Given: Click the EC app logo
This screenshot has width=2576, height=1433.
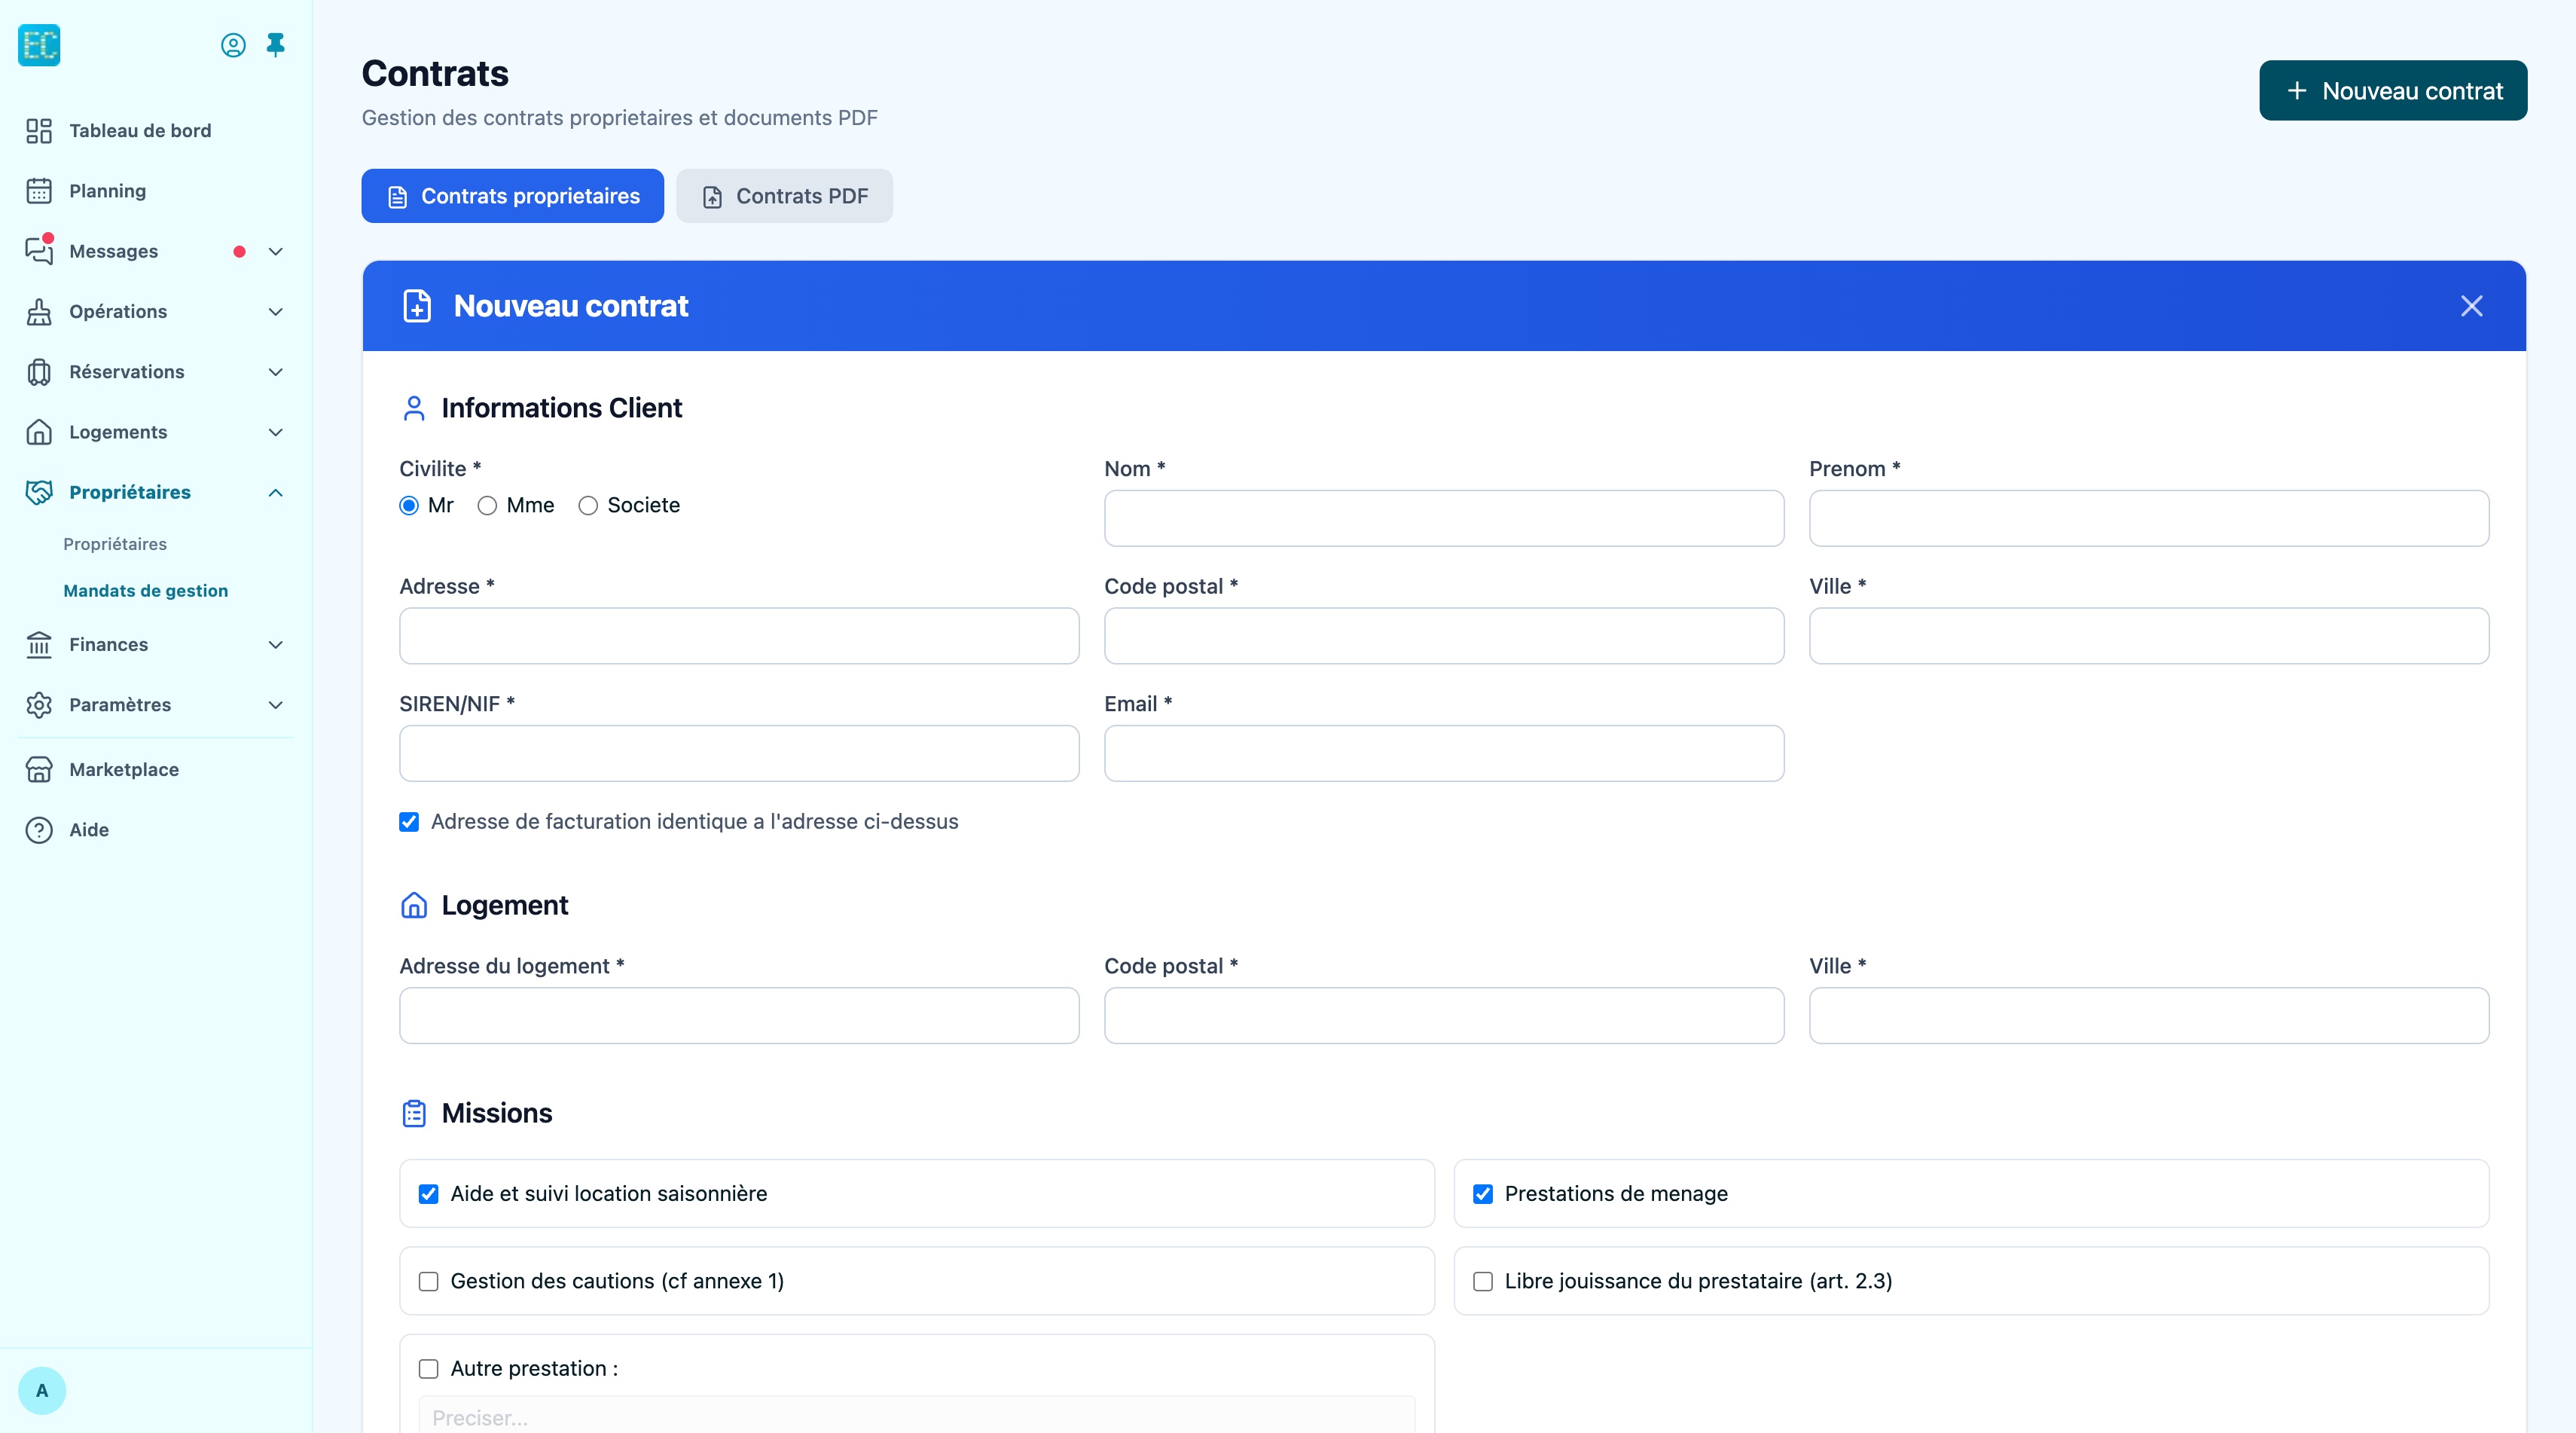Looking at the screenshot, I should pyautogui.click(x=39, y=45).
